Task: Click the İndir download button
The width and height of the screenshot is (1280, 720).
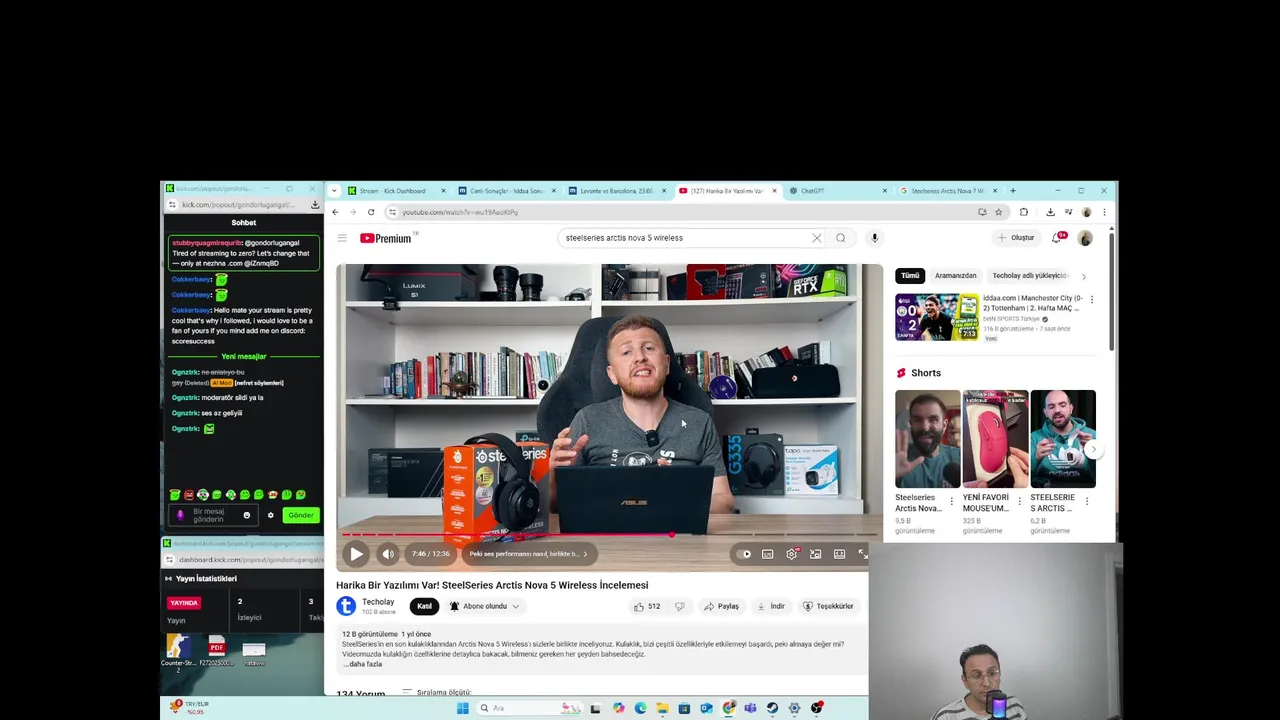Action: point(771,606)
